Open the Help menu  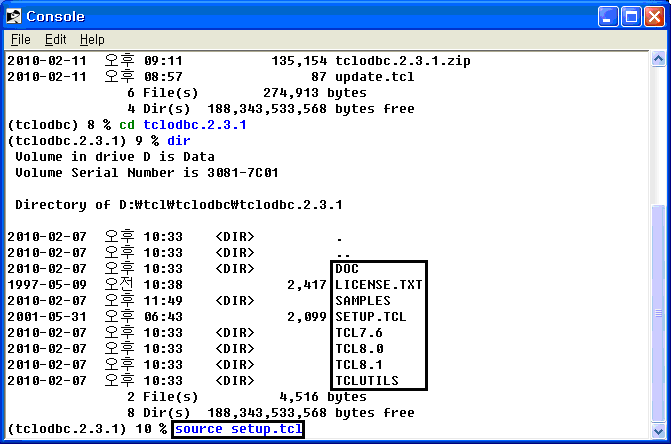92,40
